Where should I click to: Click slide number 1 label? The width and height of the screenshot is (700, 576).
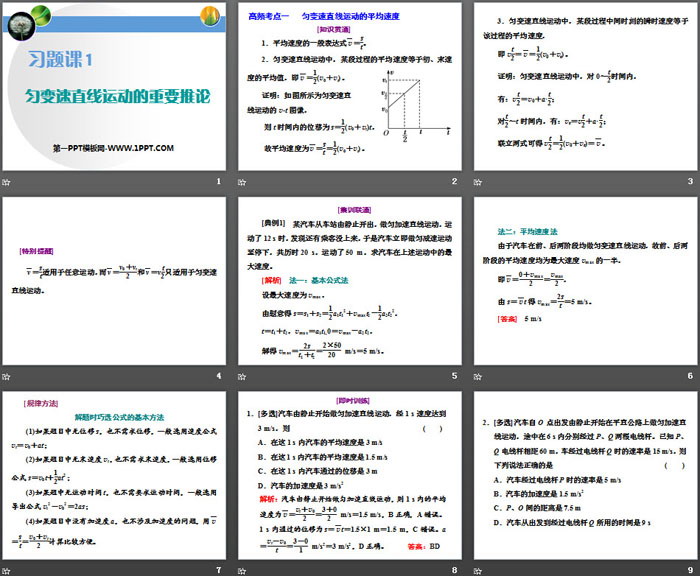218,181
